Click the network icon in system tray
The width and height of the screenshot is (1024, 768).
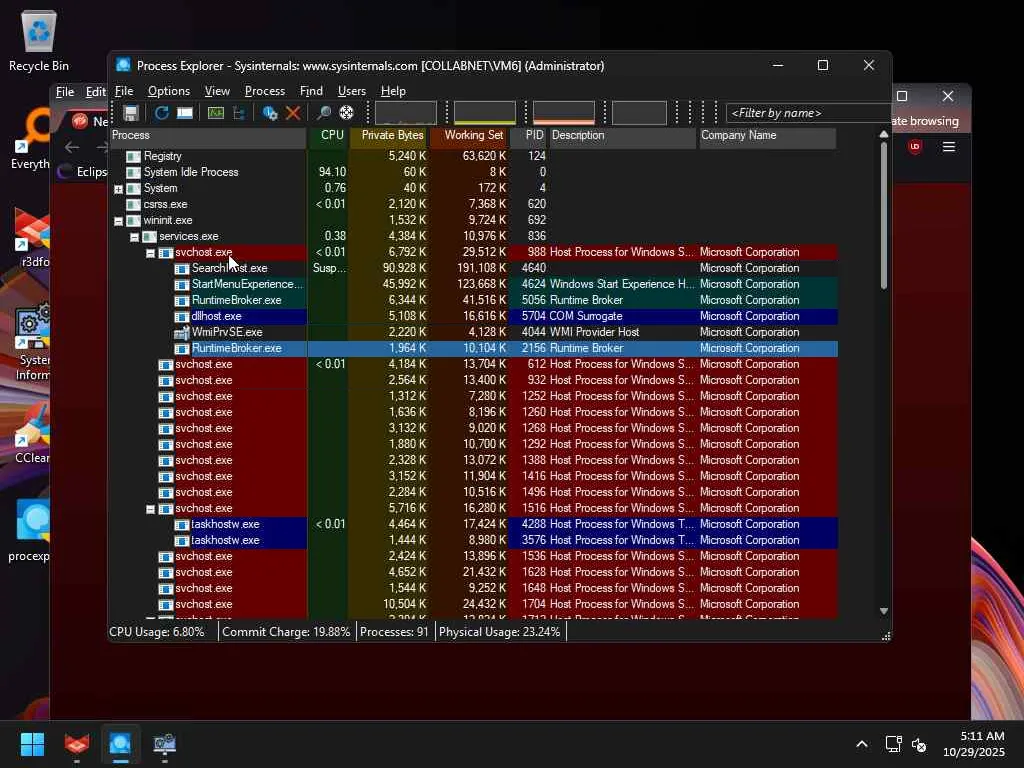tap(893, 744)
